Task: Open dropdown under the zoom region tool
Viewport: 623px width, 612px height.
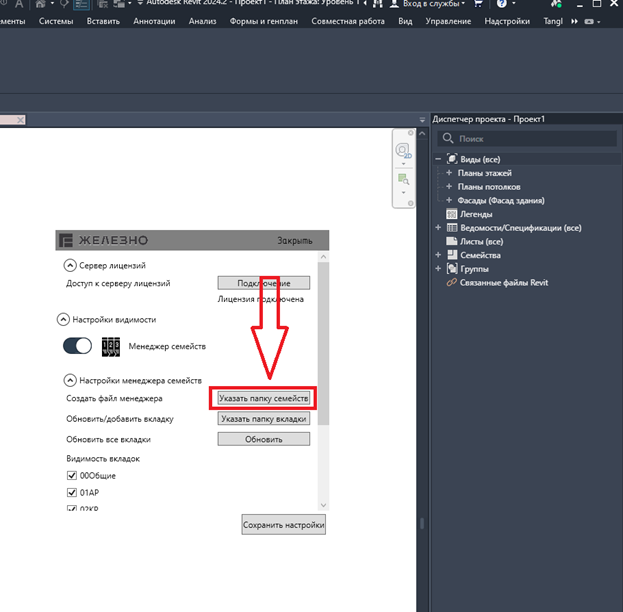Action: point(403,192)
